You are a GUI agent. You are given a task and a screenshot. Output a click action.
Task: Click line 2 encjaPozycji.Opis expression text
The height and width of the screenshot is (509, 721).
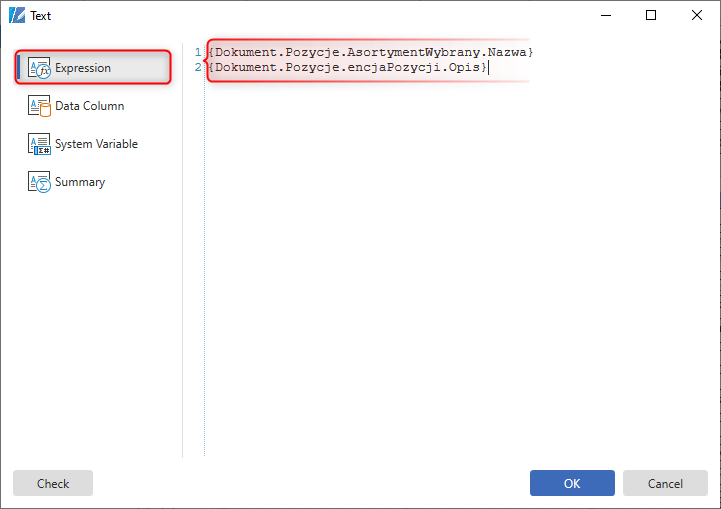[347, 67]
